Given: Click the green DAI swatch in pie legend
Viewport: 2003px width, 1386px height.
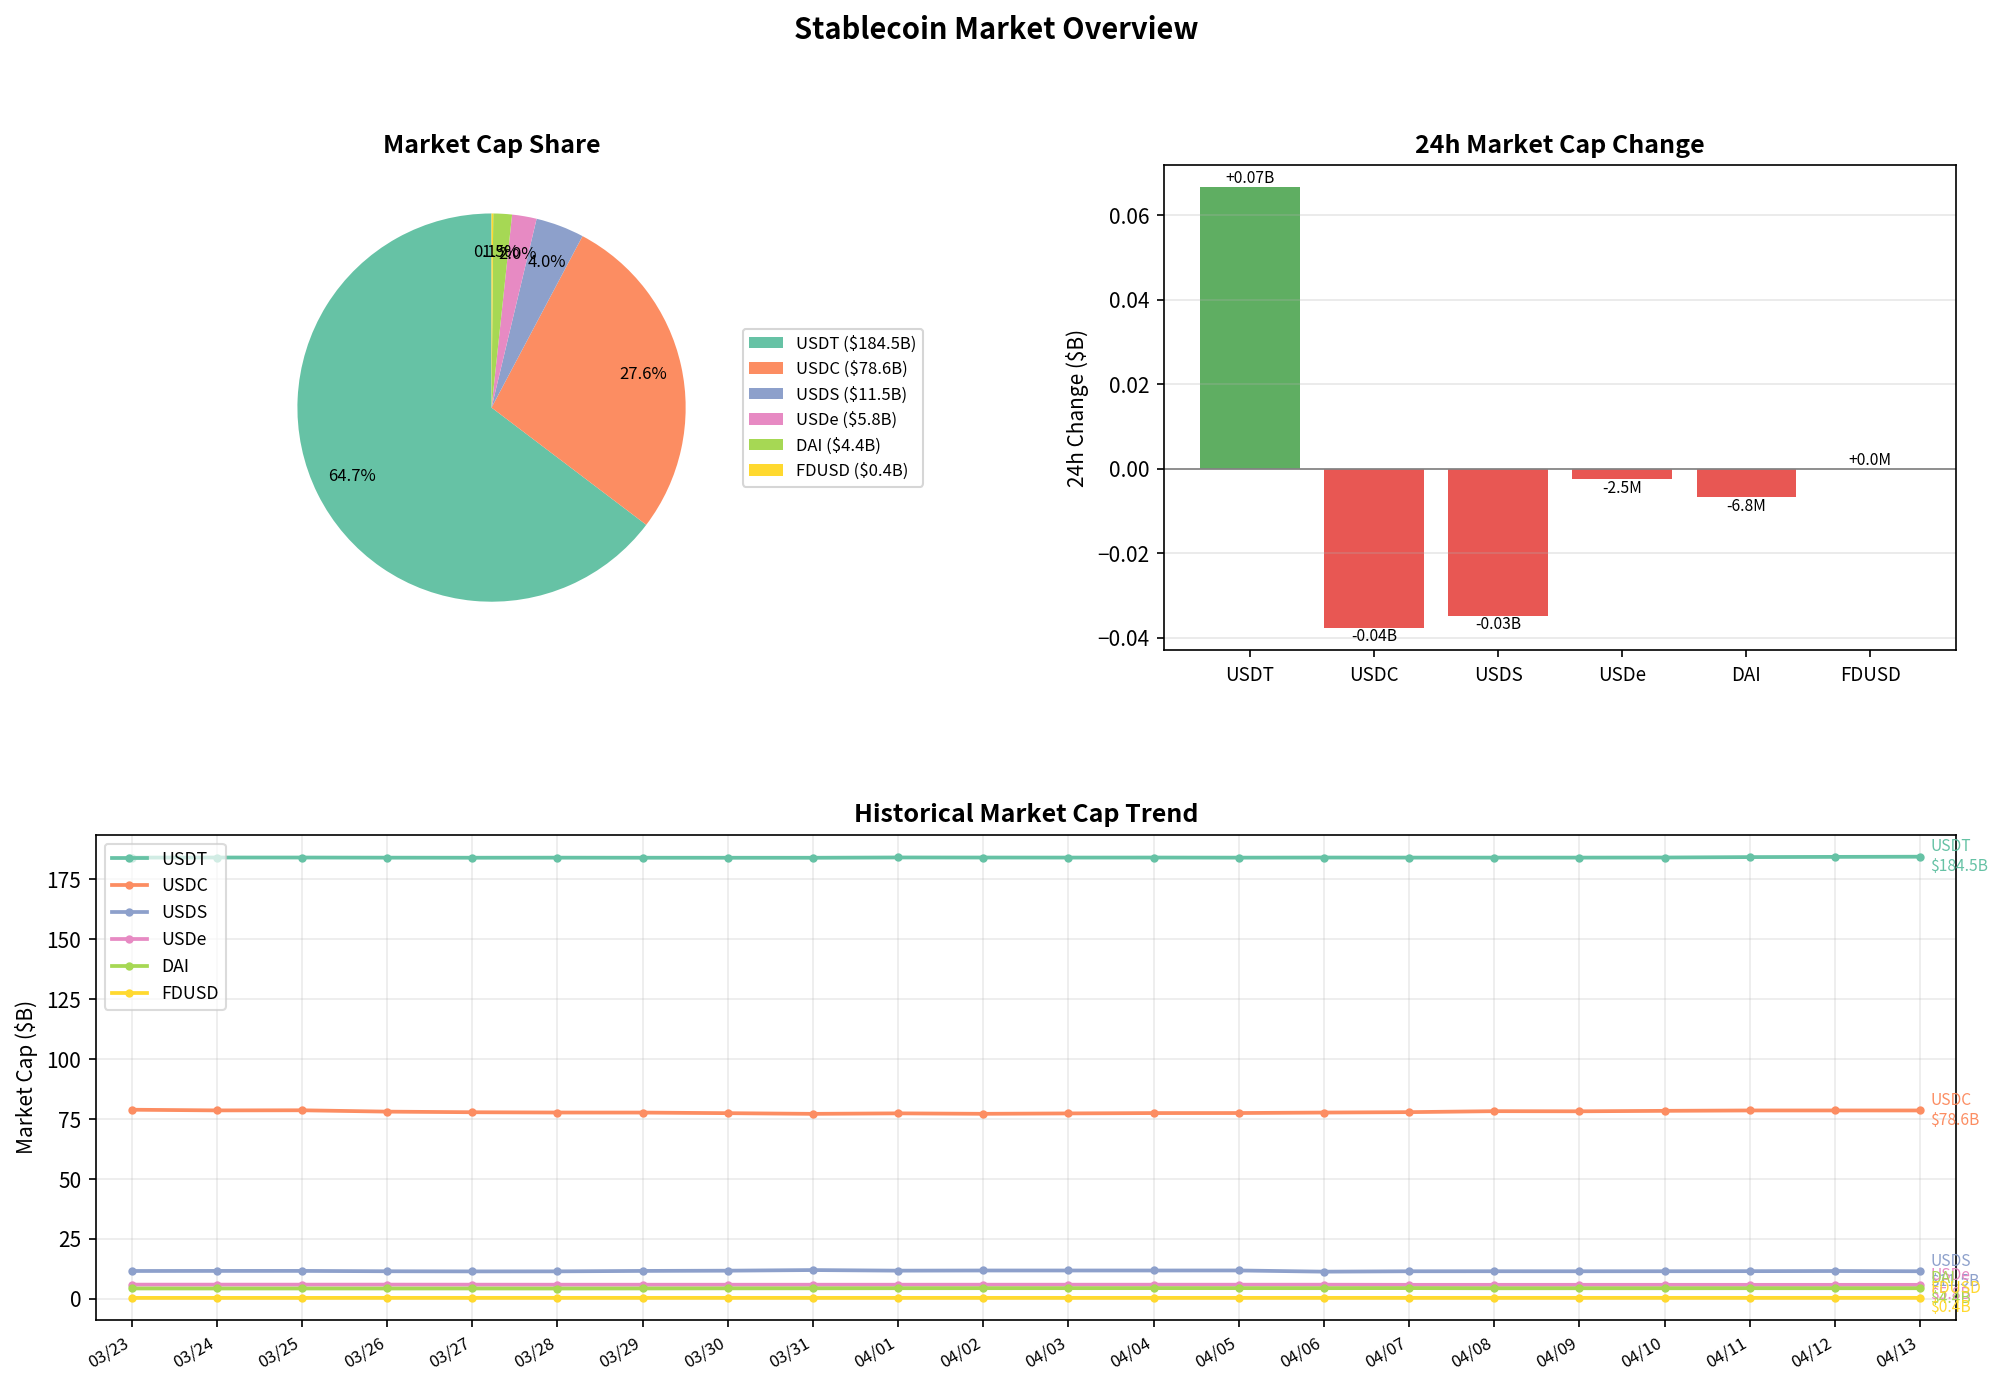Looking at the screenshot, I should point(766,445).
